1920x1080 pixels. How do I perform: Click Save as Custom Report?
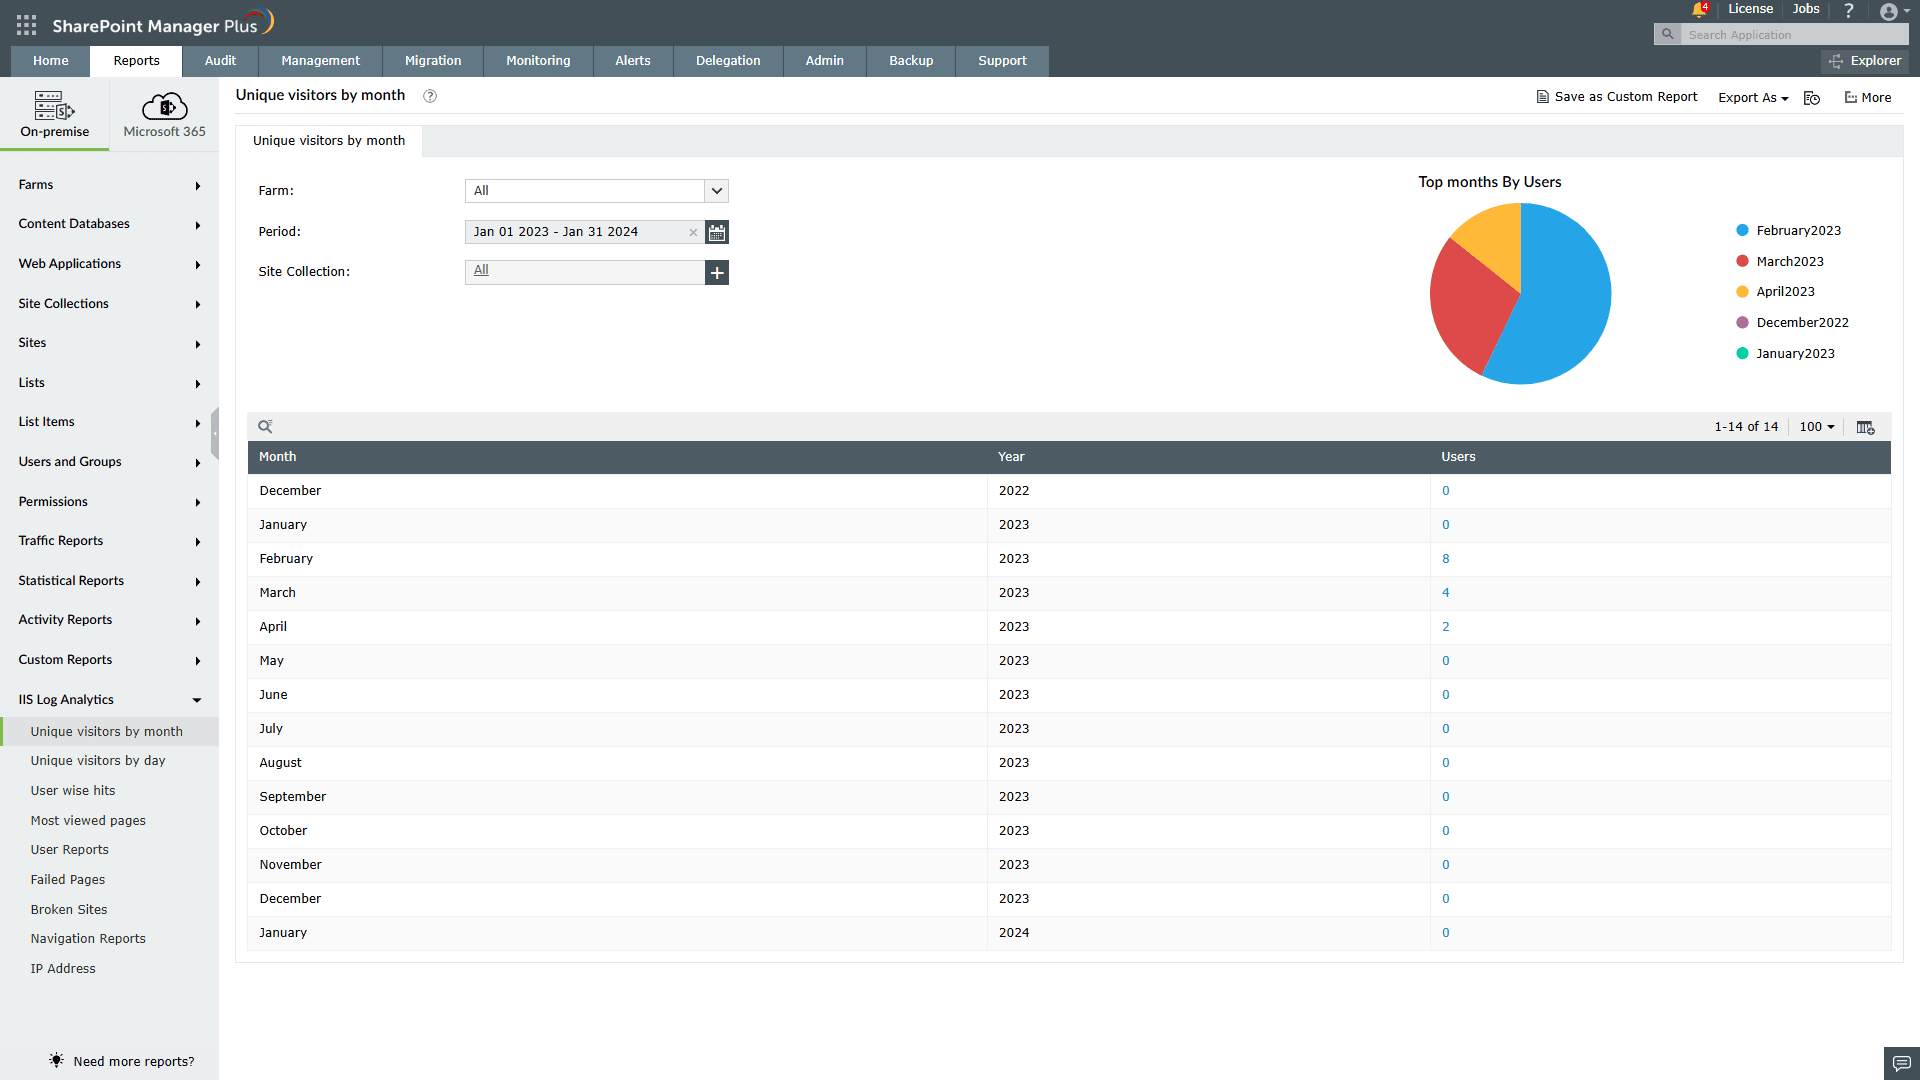(1617, 97)
